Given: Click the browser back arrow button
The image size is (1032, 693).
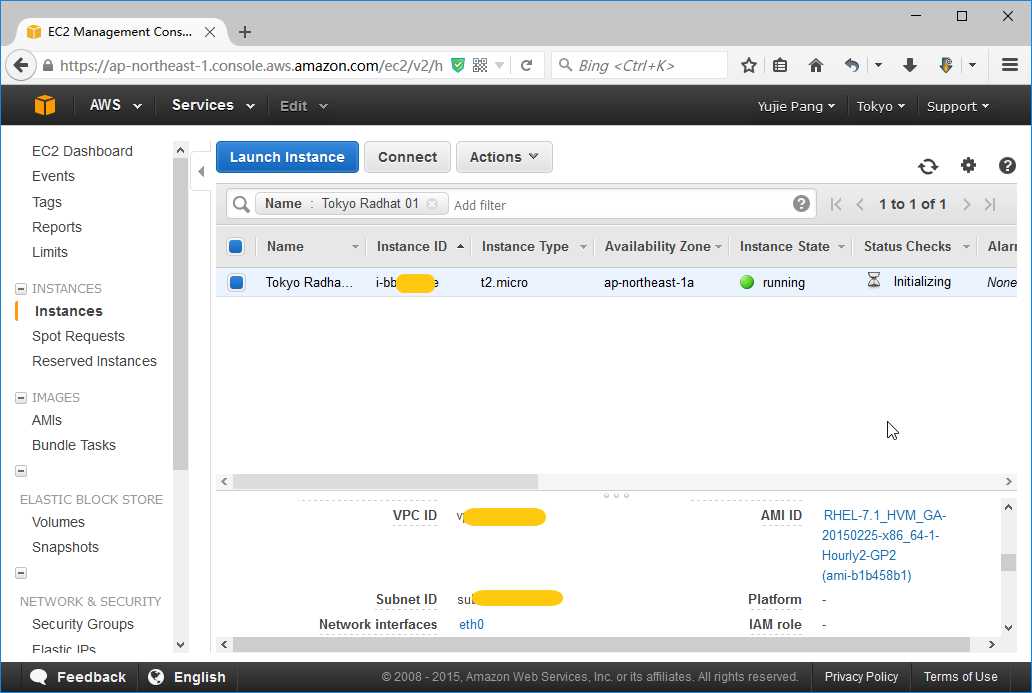Looking at the screenshot, I should tap(20, 65).
